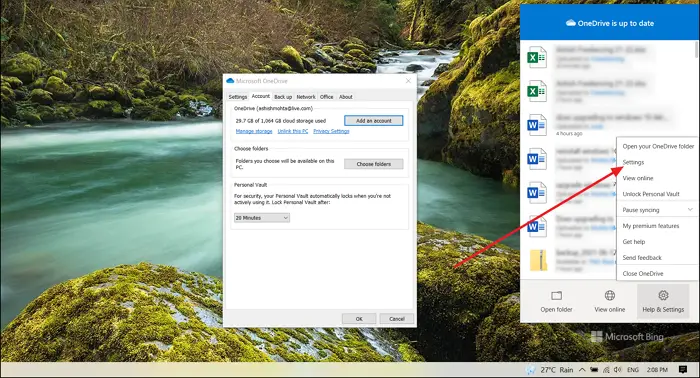Open the Office tab
The width and height of the screenshot is (700, 378).
326,97
